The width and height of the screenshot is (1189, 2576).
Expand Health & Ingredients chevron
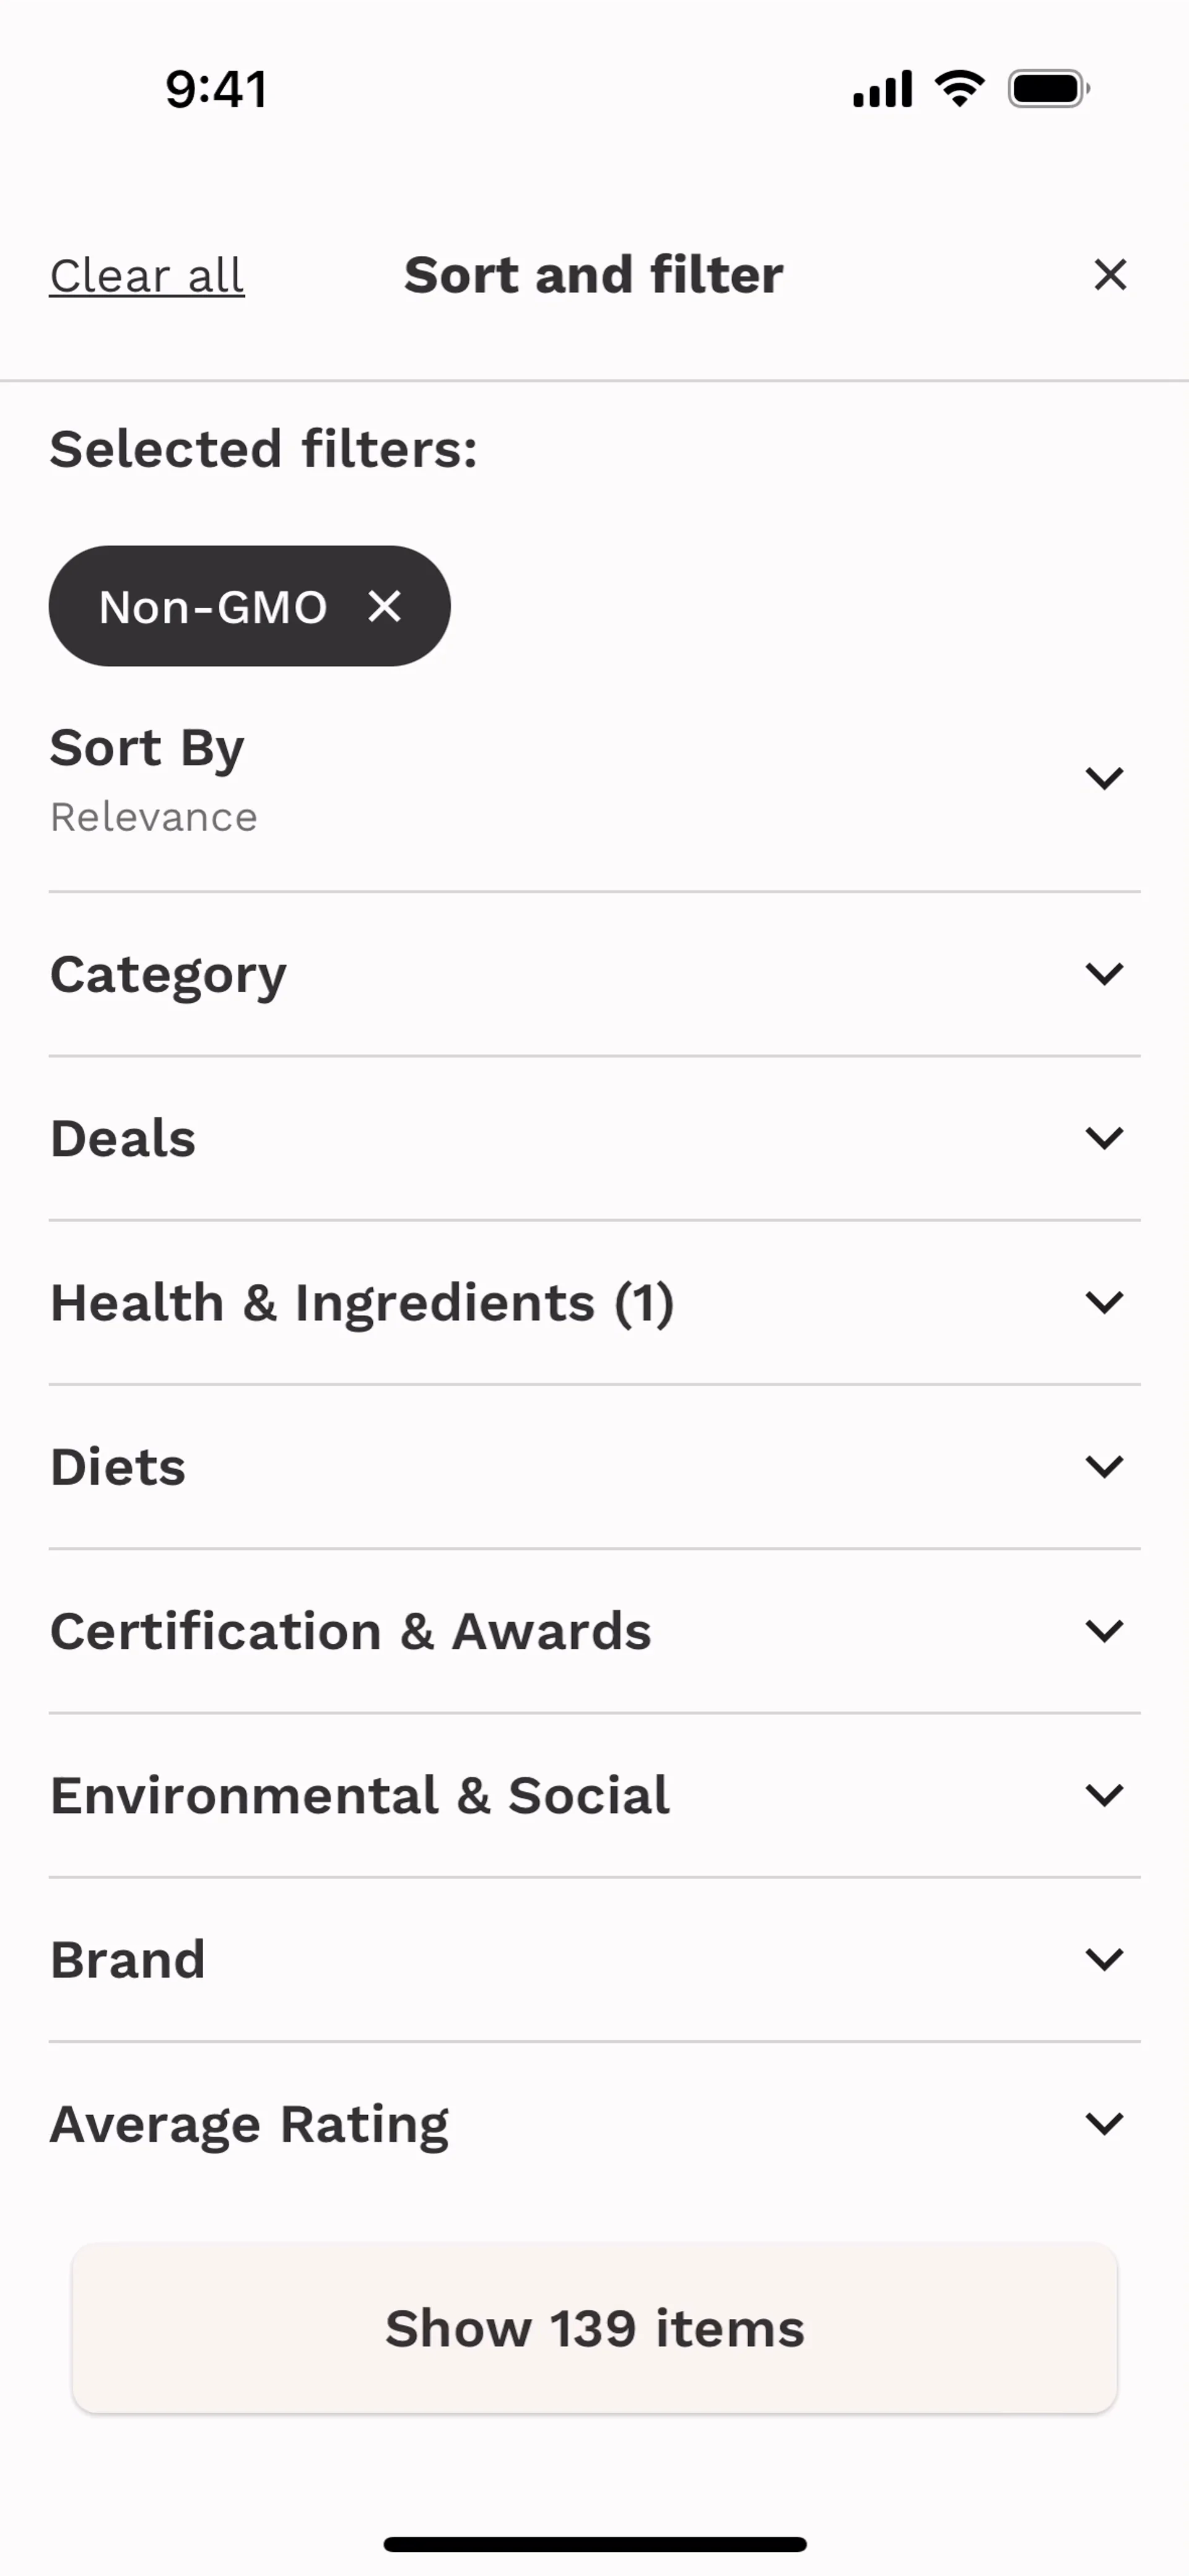(1104, 1302)
